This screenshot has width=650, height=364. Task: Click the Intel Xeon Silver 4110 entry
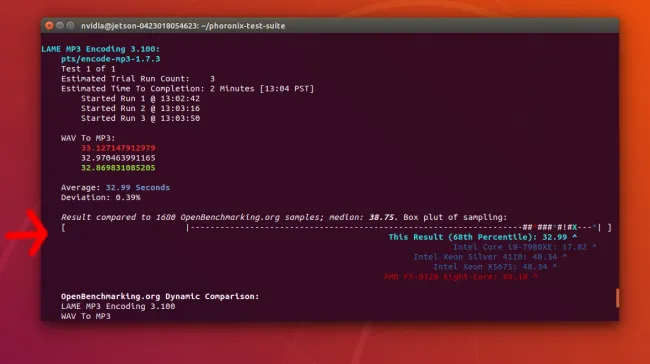[x=490, y=257]
